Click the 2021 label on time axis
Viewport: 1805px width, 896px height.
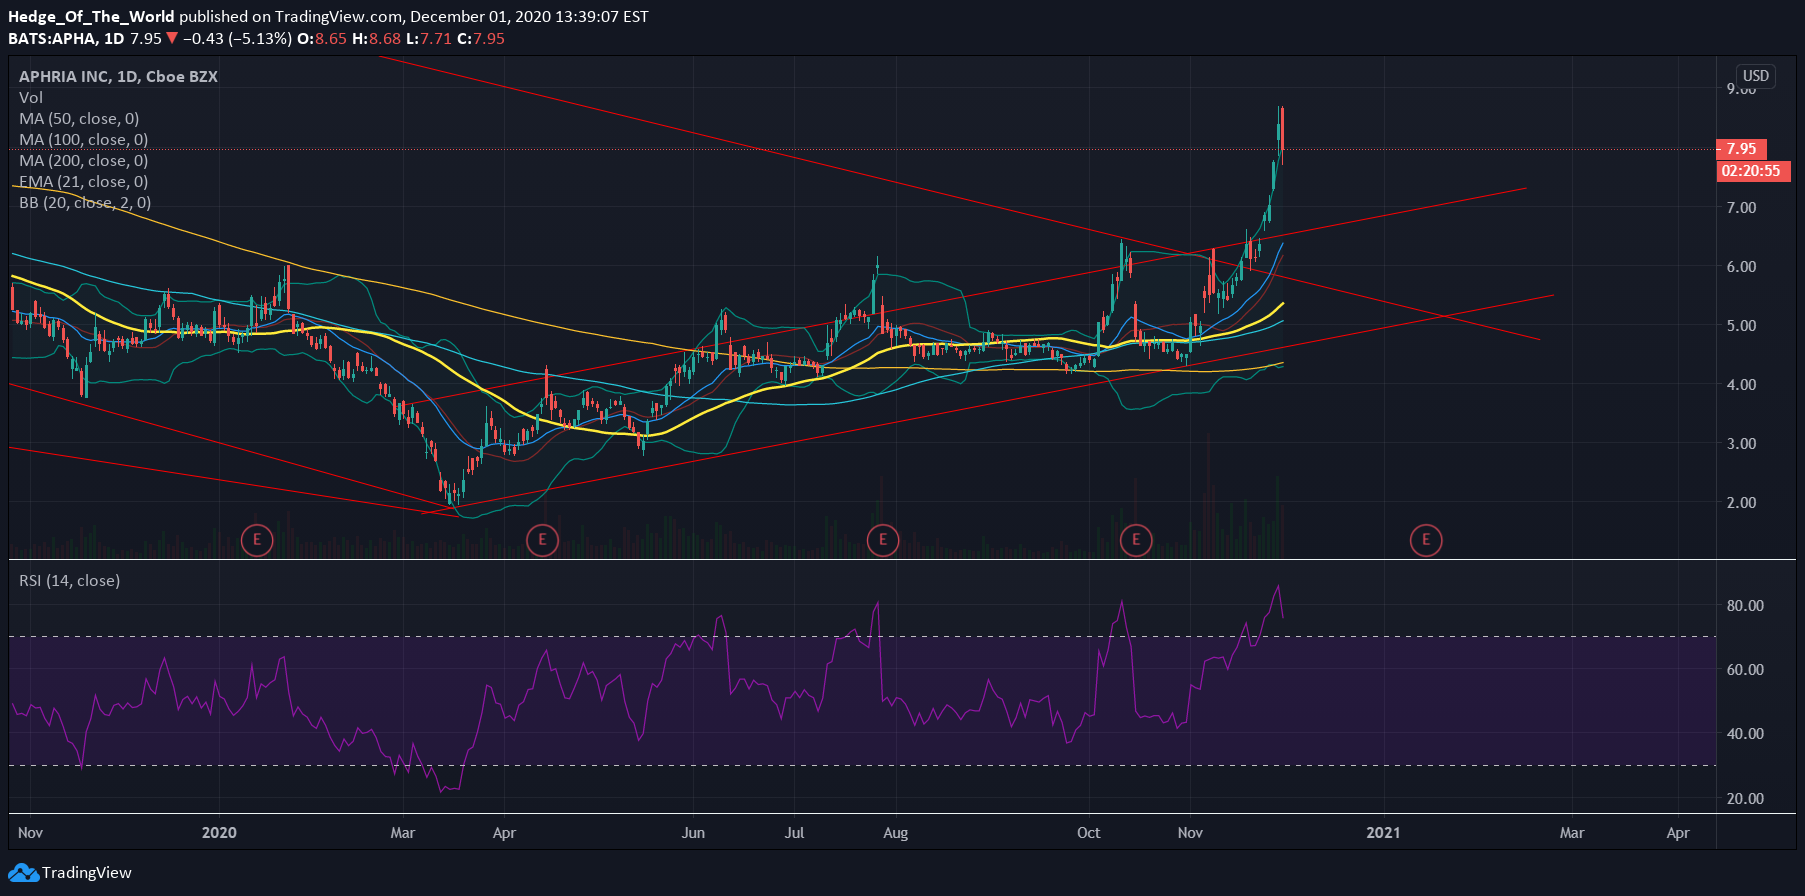pyautogui.click(x=1383, y=832)
